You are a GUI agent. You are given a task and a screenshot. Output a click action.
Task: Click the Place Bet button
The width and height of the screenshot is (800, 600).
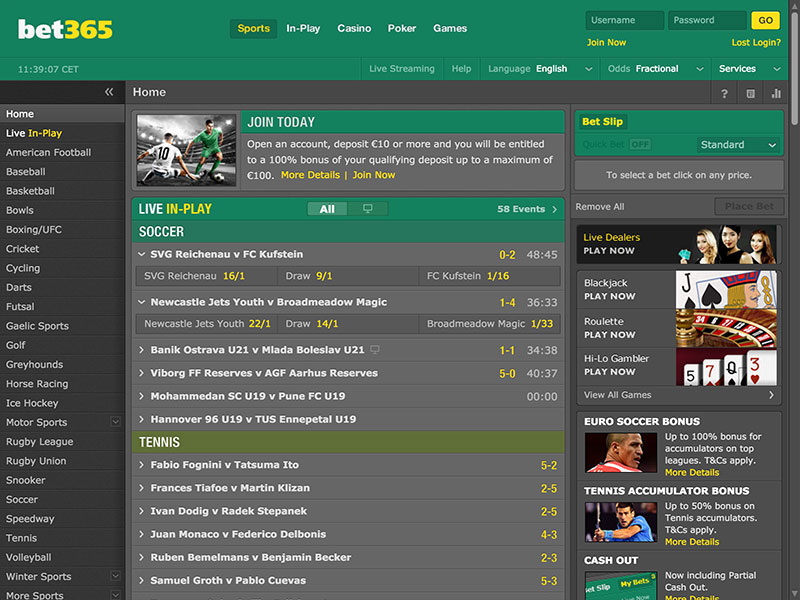pos(749,206)
